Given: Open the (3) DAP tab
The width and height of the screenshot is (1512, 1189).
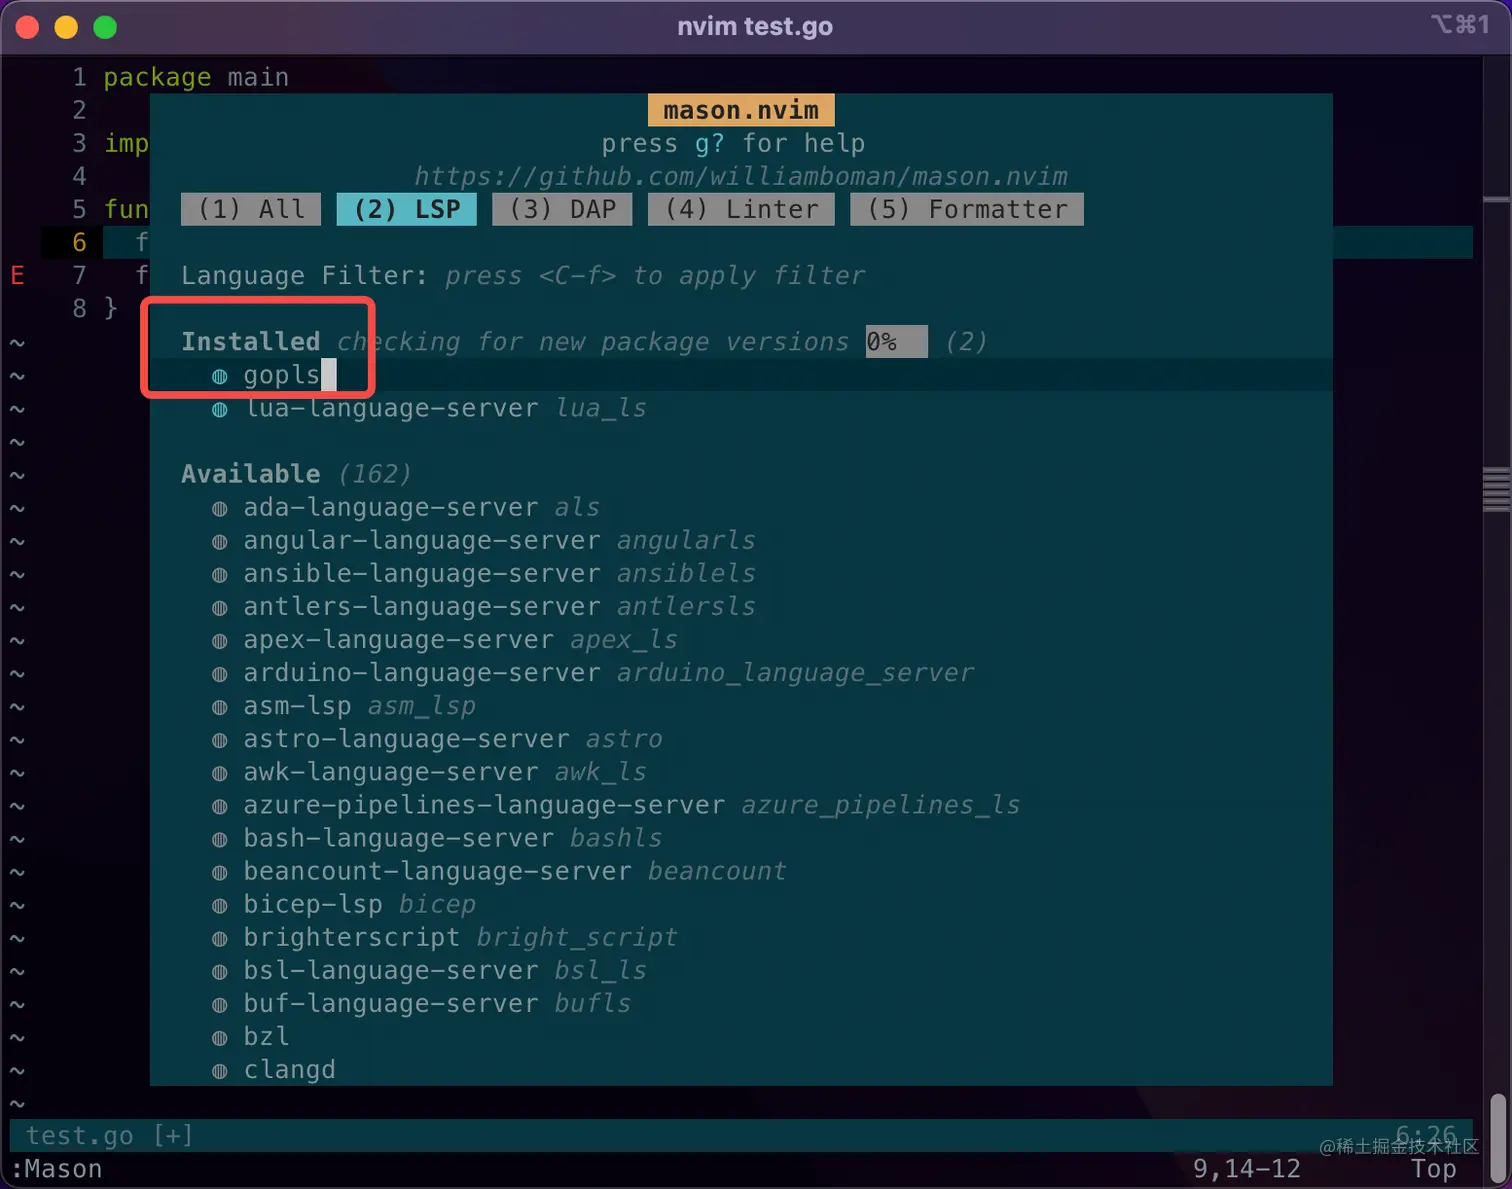Looking at the screenshot, I should (562, 209).
